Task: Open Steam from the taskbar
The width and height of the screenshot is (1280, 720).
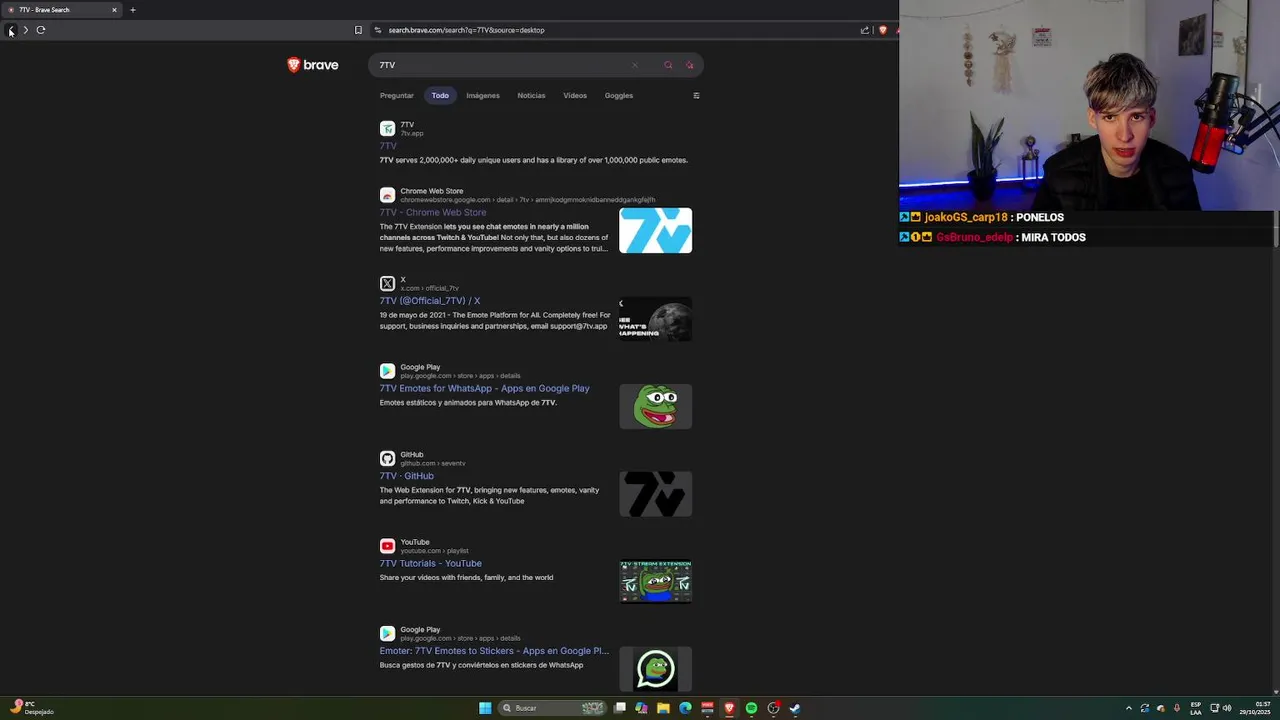Action: (795, 708)
